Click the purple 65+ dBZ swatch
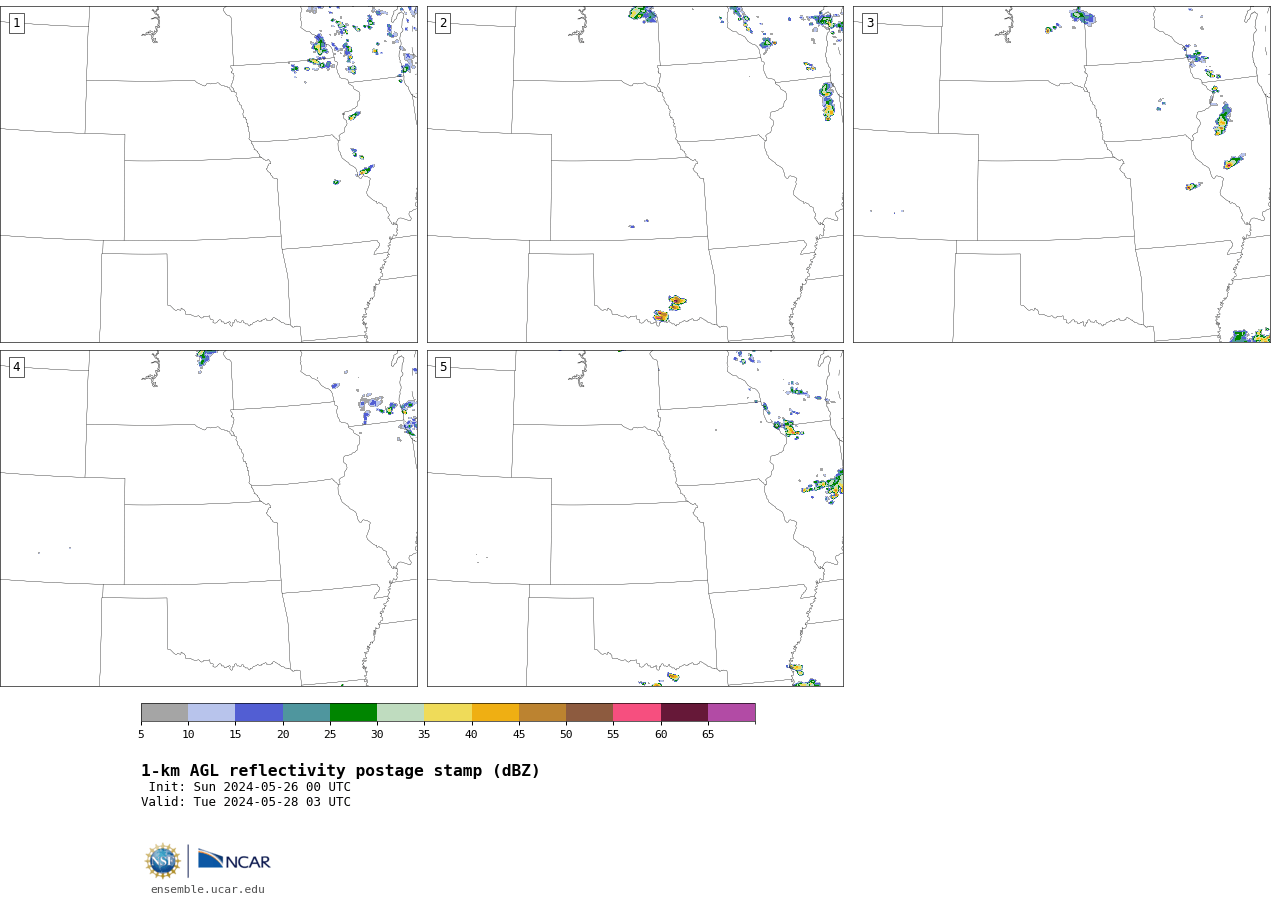The image size is (1280, 901). (731, 713)
